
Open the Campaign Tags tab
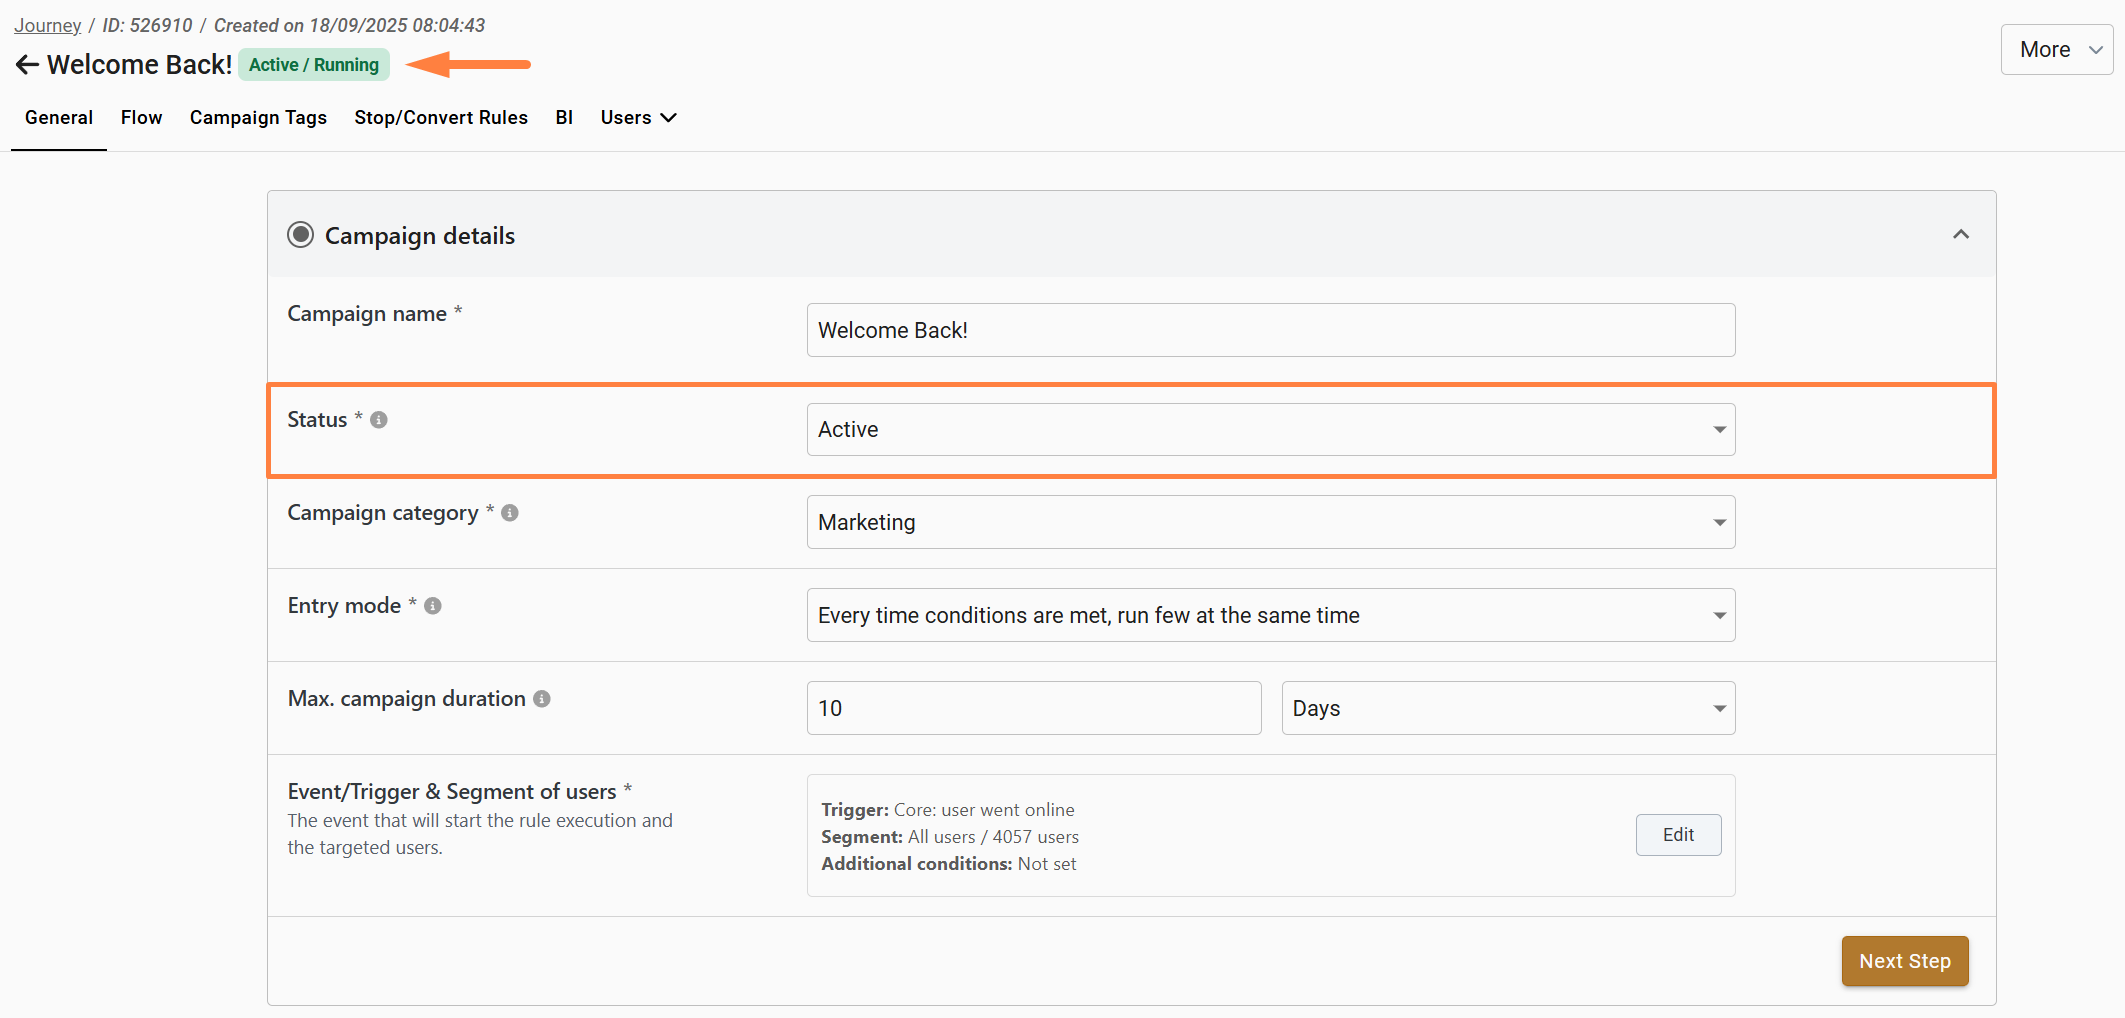[258, 118]
